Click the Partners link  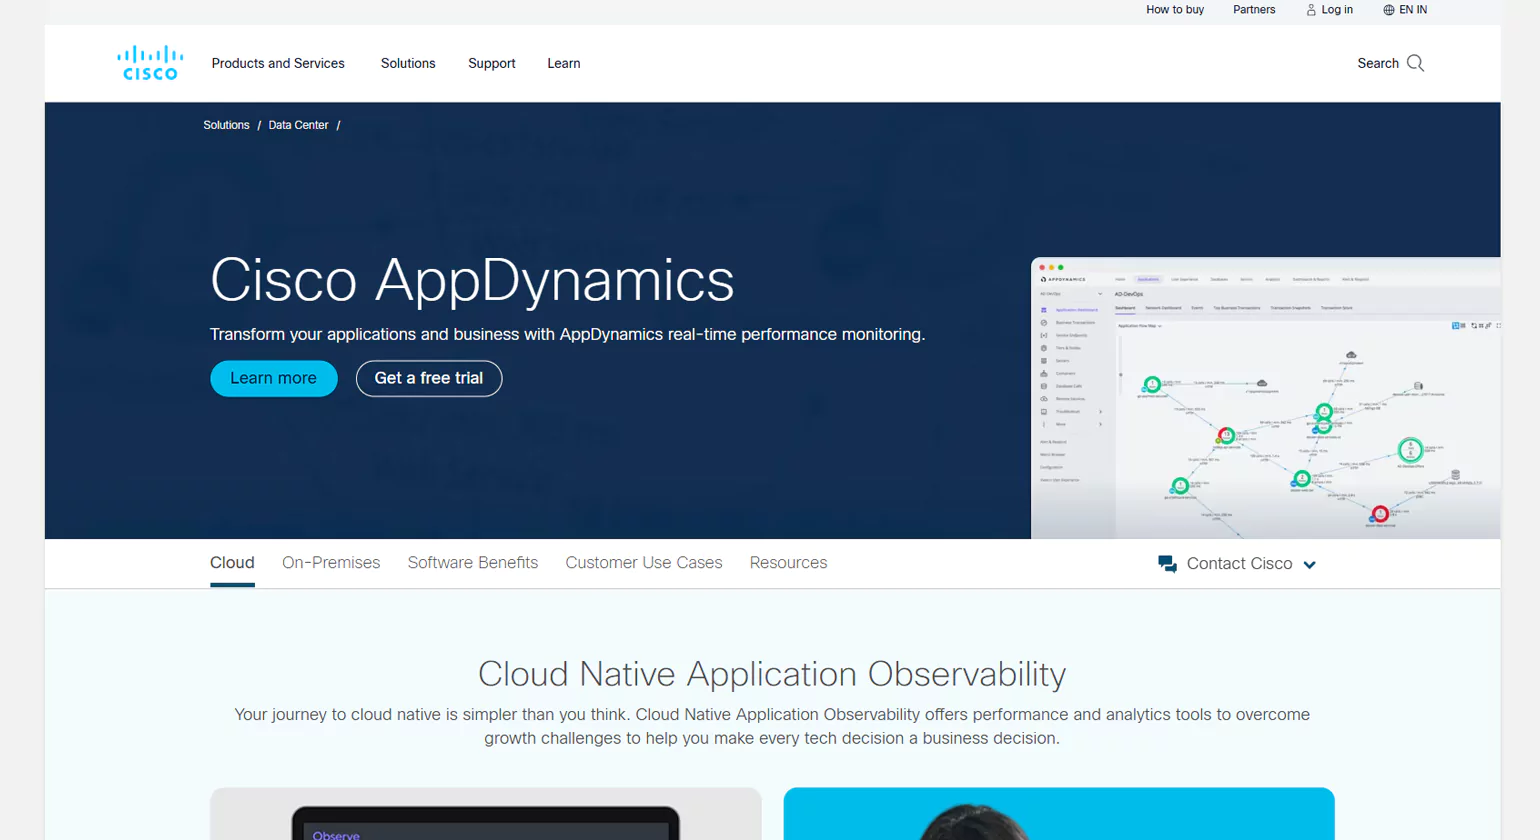[1254, 10]
